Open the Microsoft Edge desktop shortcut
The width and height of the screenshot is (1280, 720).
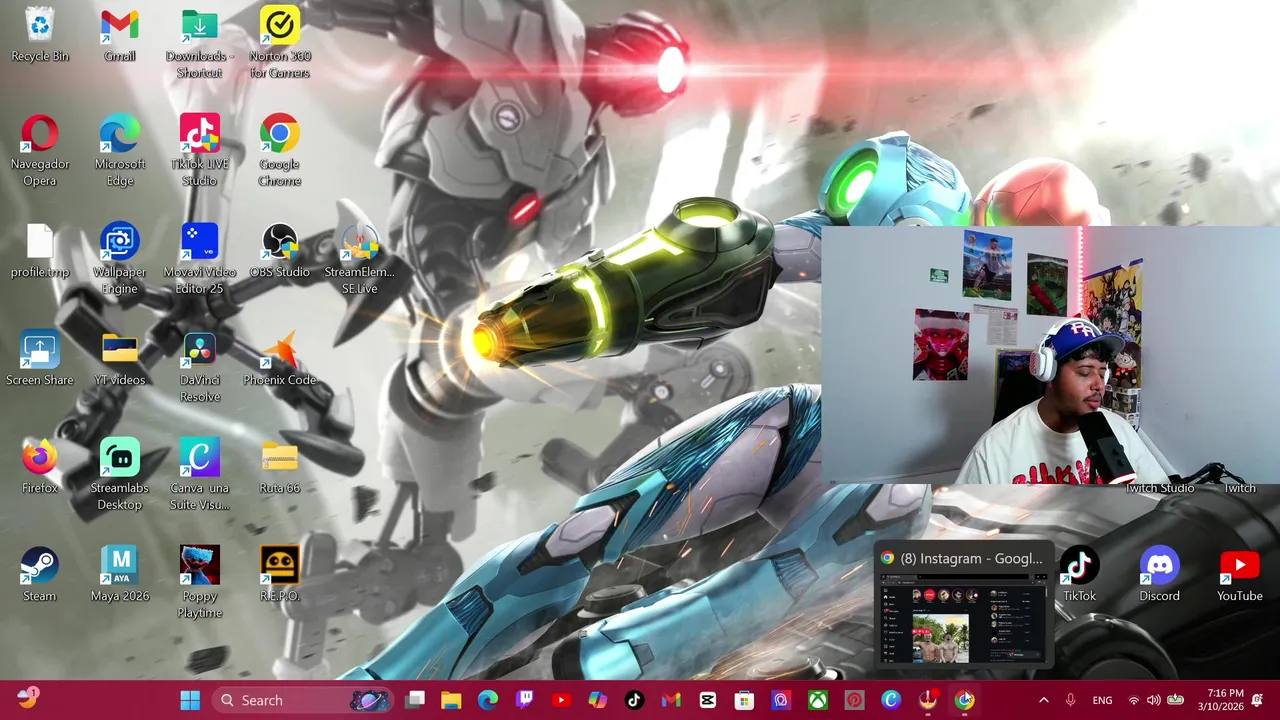[x=120, y=151]
